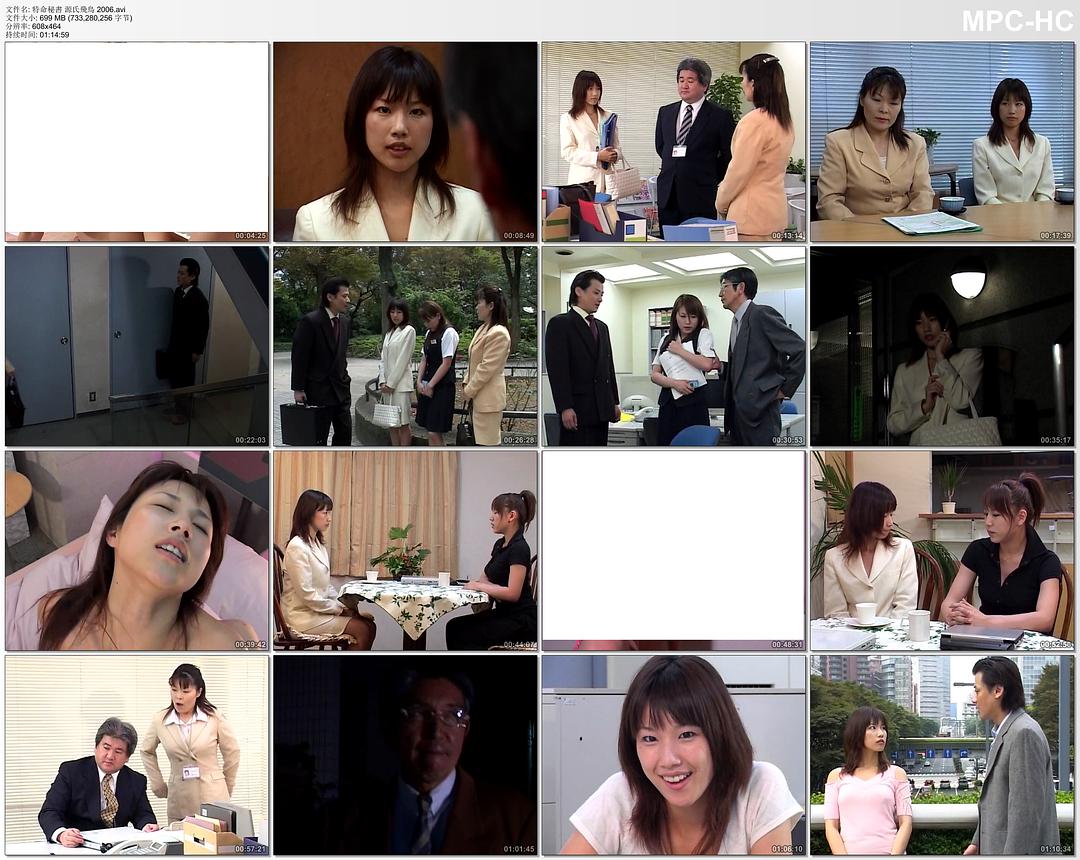Select the thumbnail timestamped 00:39:42
Screen dimensions: 1080x860
click(x=137, y=551)
